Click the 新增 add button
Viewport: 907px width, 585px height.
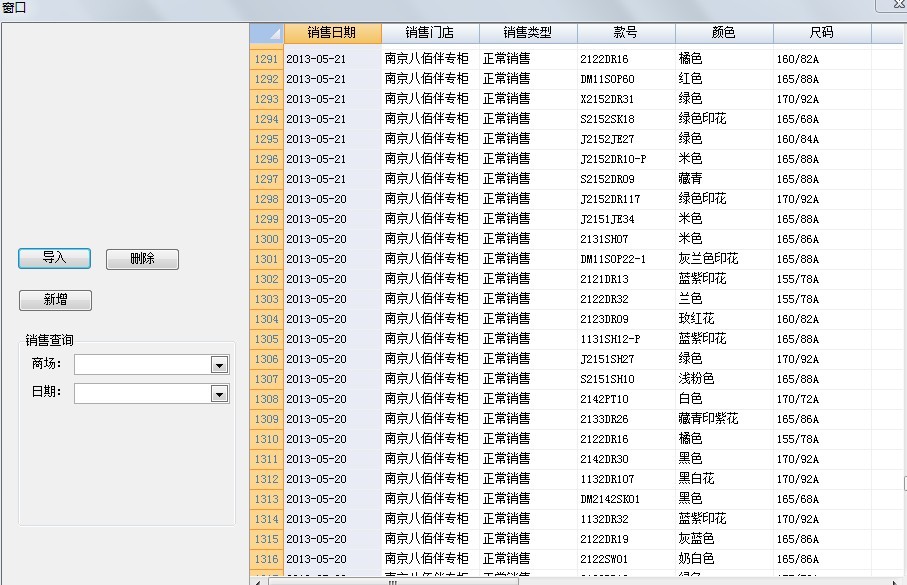point(55,300)
